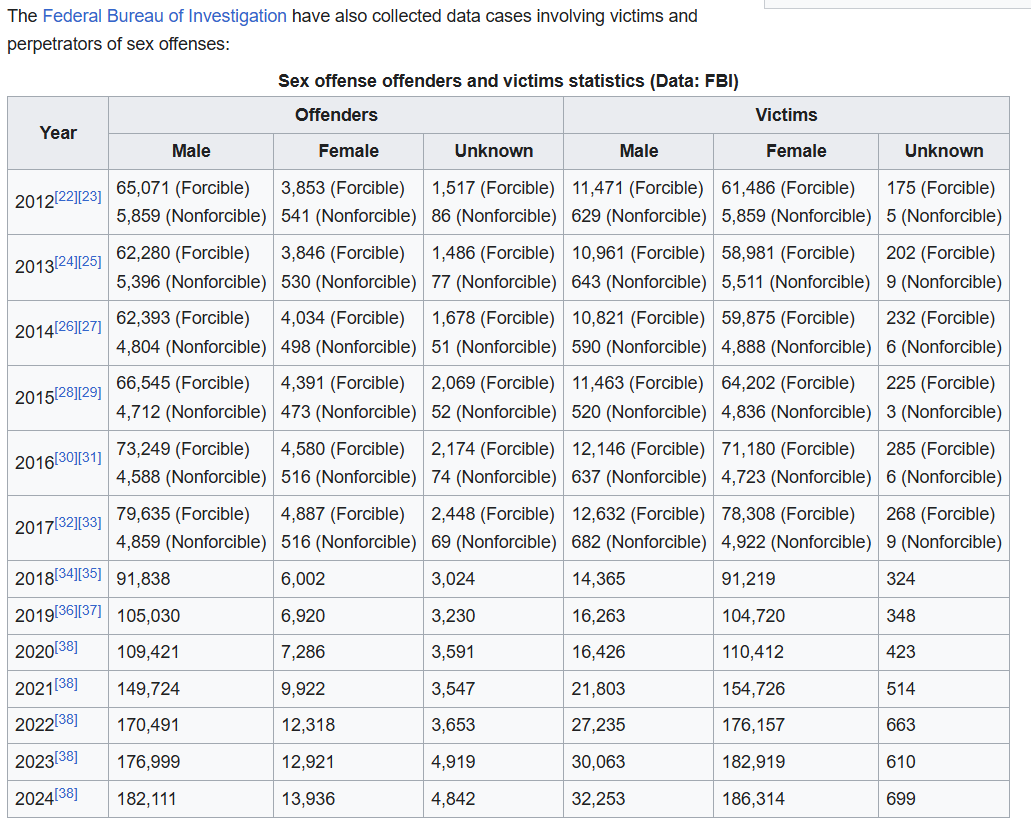Open citation [24] beside 2013

66,261
